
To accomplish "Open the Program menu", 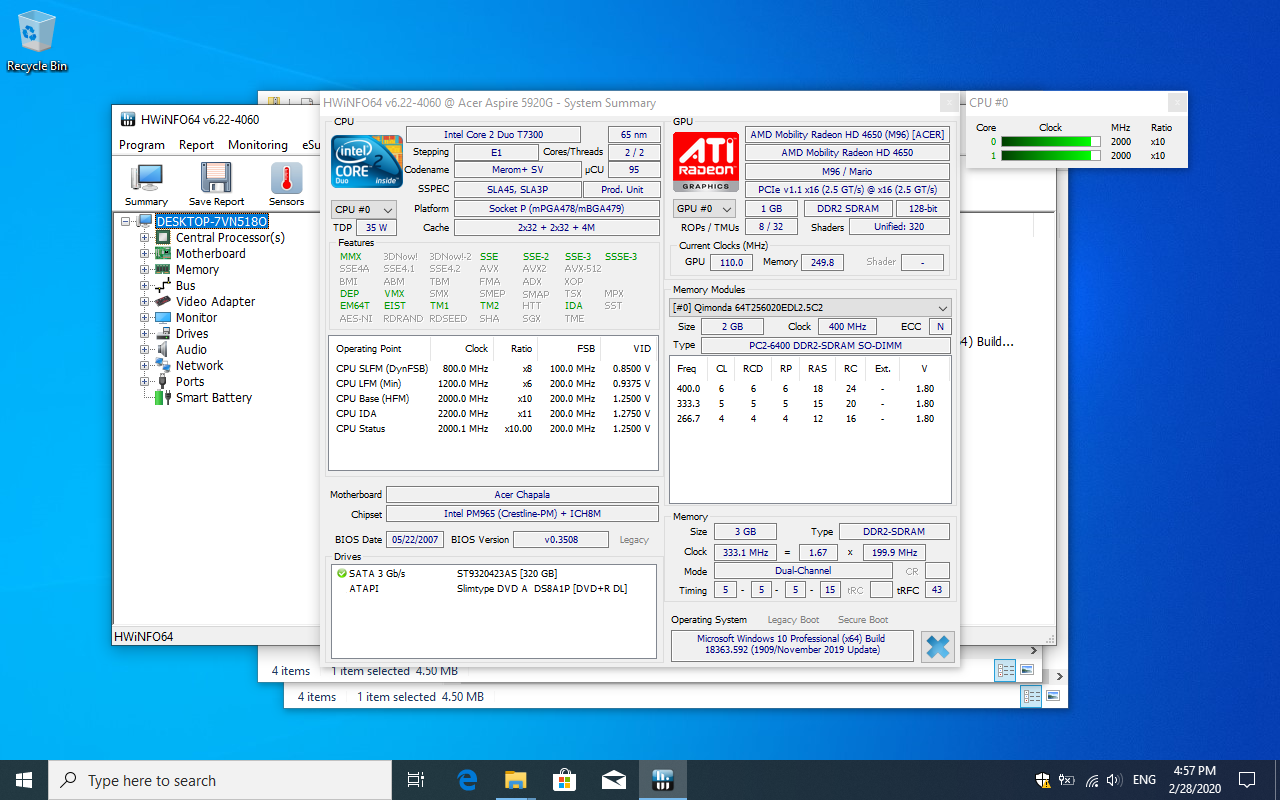I will pos(142,144).
